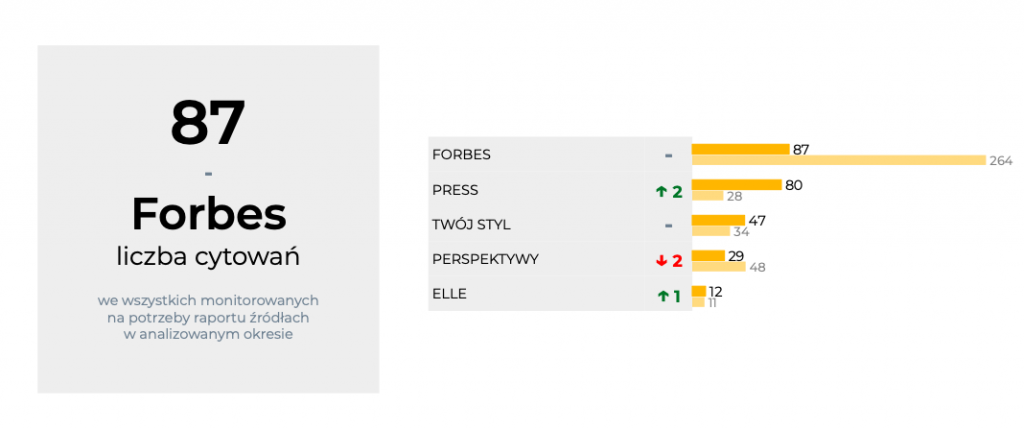This screenshot has height=429, width=1024.
Task: Click the dash indicator in FORBES row
Action: tap(668, 155)
